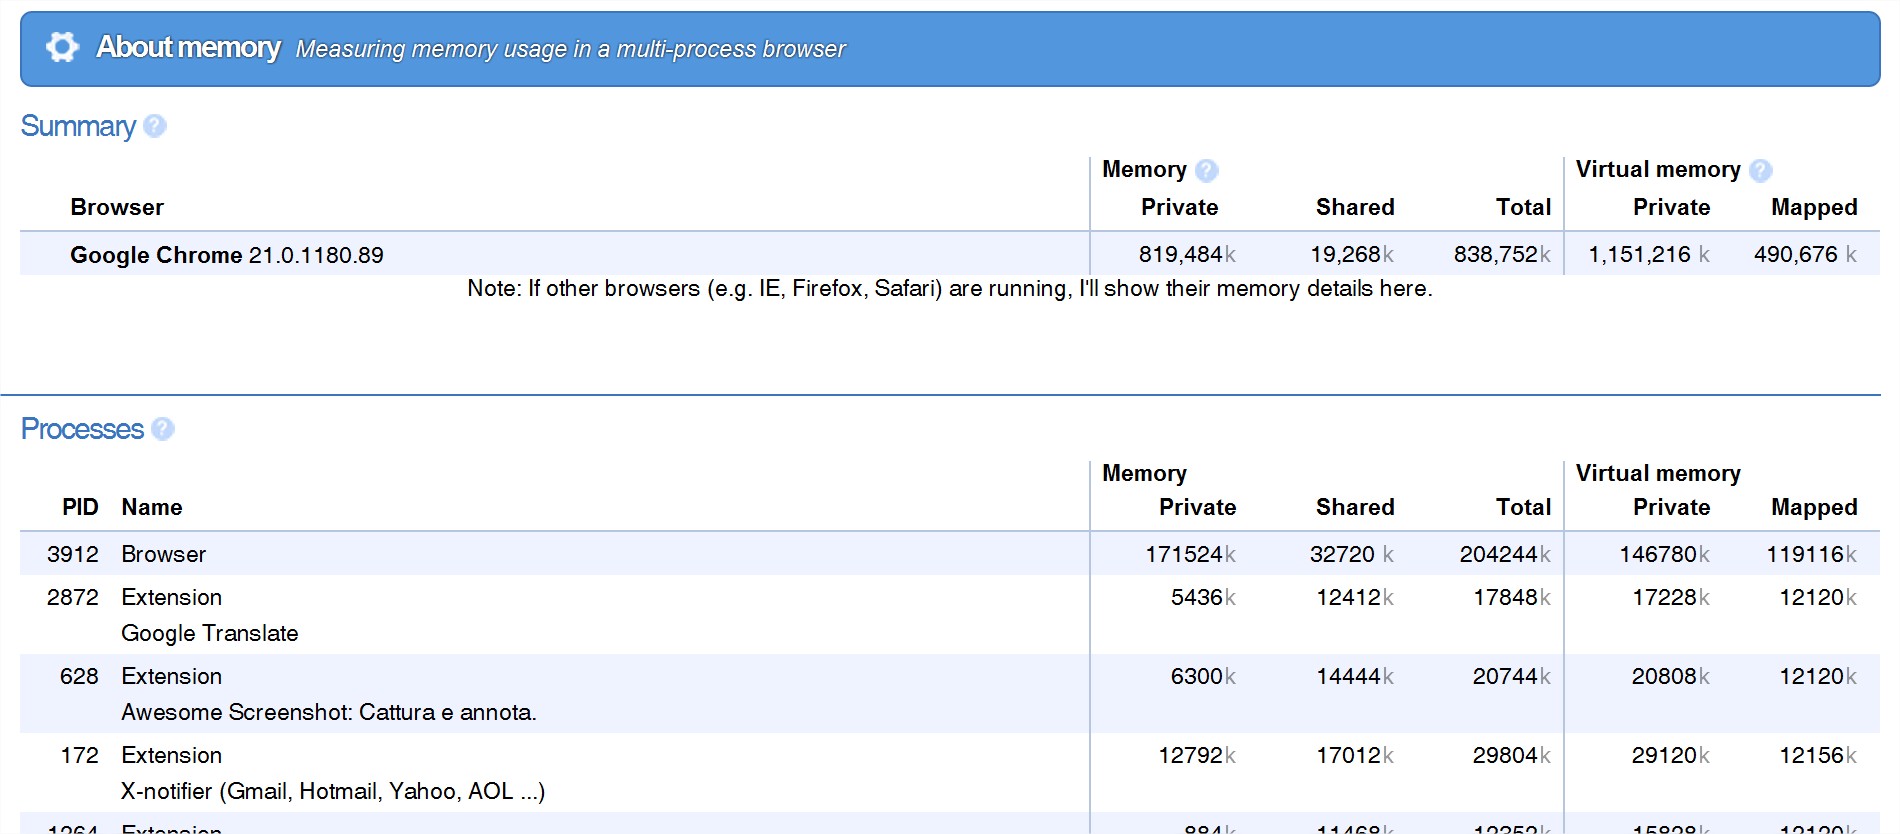Click the Google Translate extension name
The width and height of the screenshot is (1900, 834).
[x=210, y=633]
